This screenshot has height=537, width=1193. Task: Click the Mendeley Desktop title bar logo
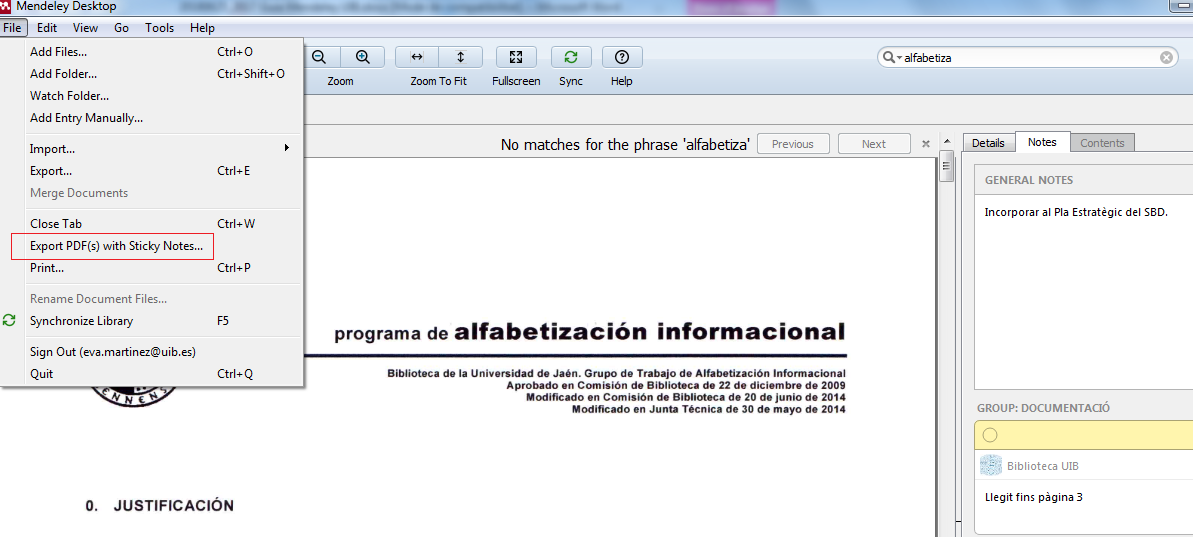tap(7, 6)
